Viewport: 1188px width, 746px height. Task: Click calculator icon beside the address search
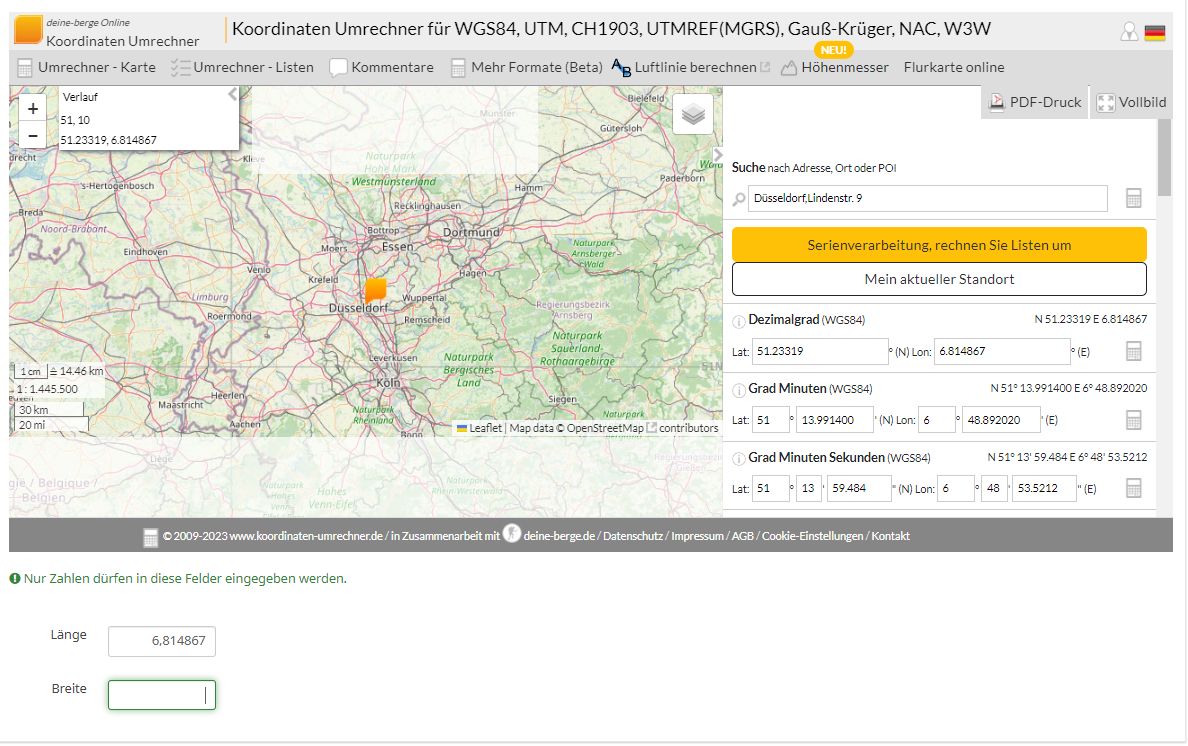[x=1133, y=198]
